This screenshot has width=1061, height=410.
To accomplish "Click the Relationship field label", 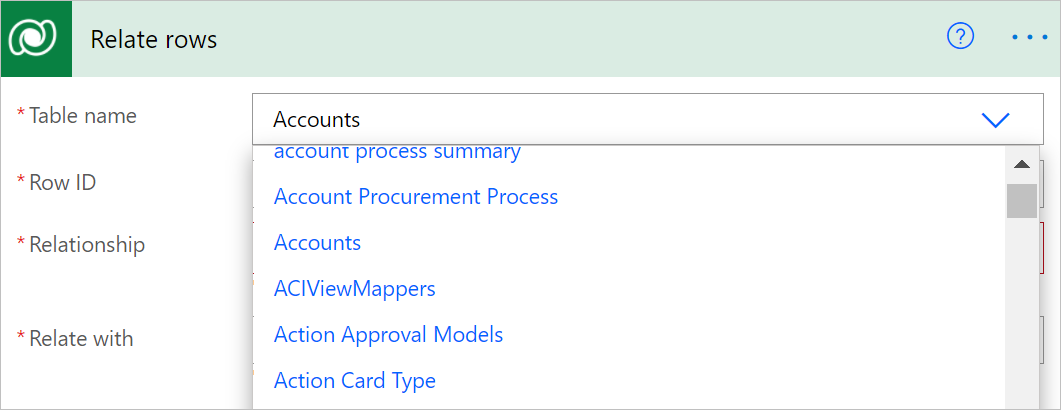I will tap(86, 244).
